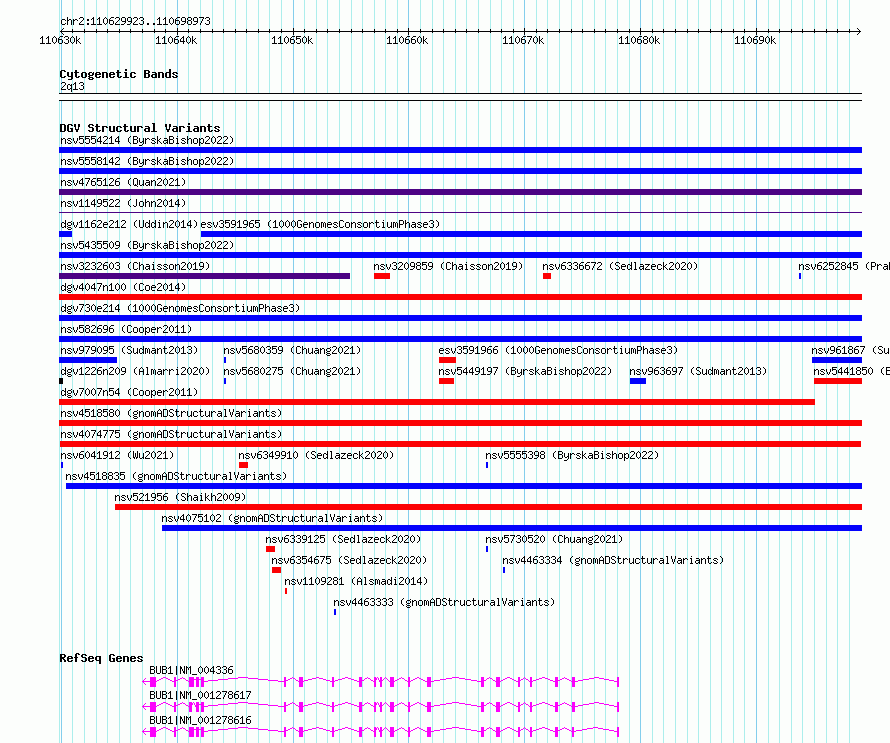
Task: Click red bar under nsv6336672
Action: (547, 276)
